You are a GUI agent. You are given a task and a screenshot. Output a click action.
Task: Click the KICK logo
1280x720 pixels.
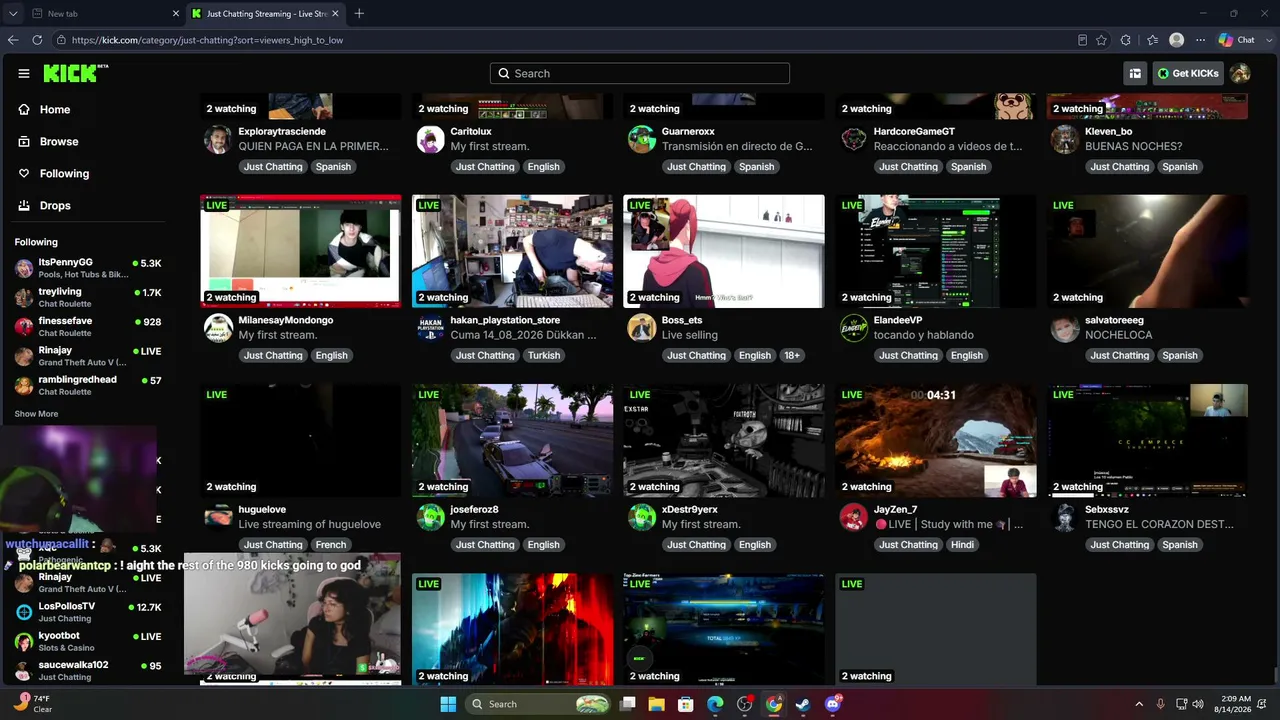pyautogui.click(x=75, y=73)
